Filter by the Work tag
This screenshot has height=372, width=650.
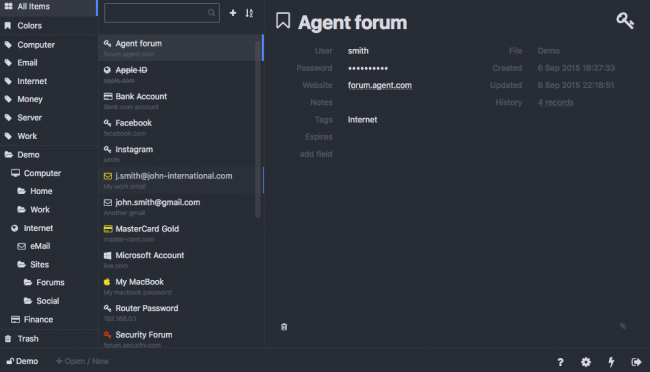click(48, 136)
